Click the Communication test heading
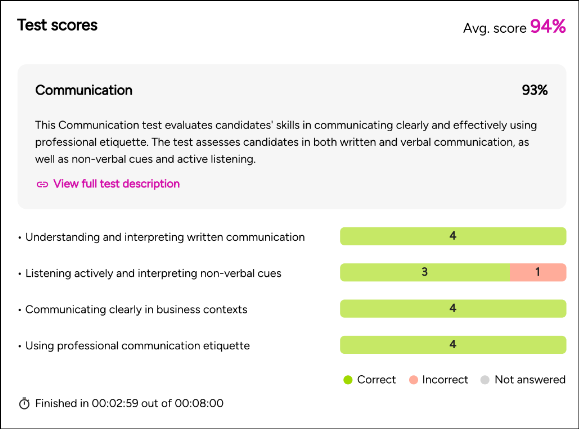This screenshot has width=579, height=429. pyautogui.click(x=84, y=90)
